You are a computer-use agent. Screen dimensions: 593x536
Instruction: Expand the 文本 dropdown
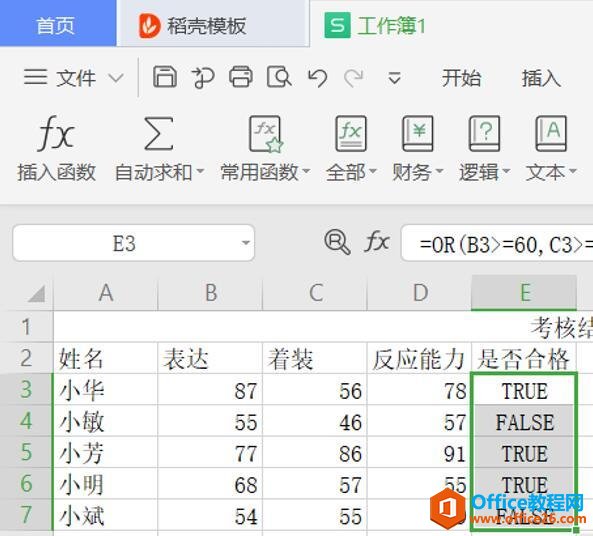coord(573,172)
